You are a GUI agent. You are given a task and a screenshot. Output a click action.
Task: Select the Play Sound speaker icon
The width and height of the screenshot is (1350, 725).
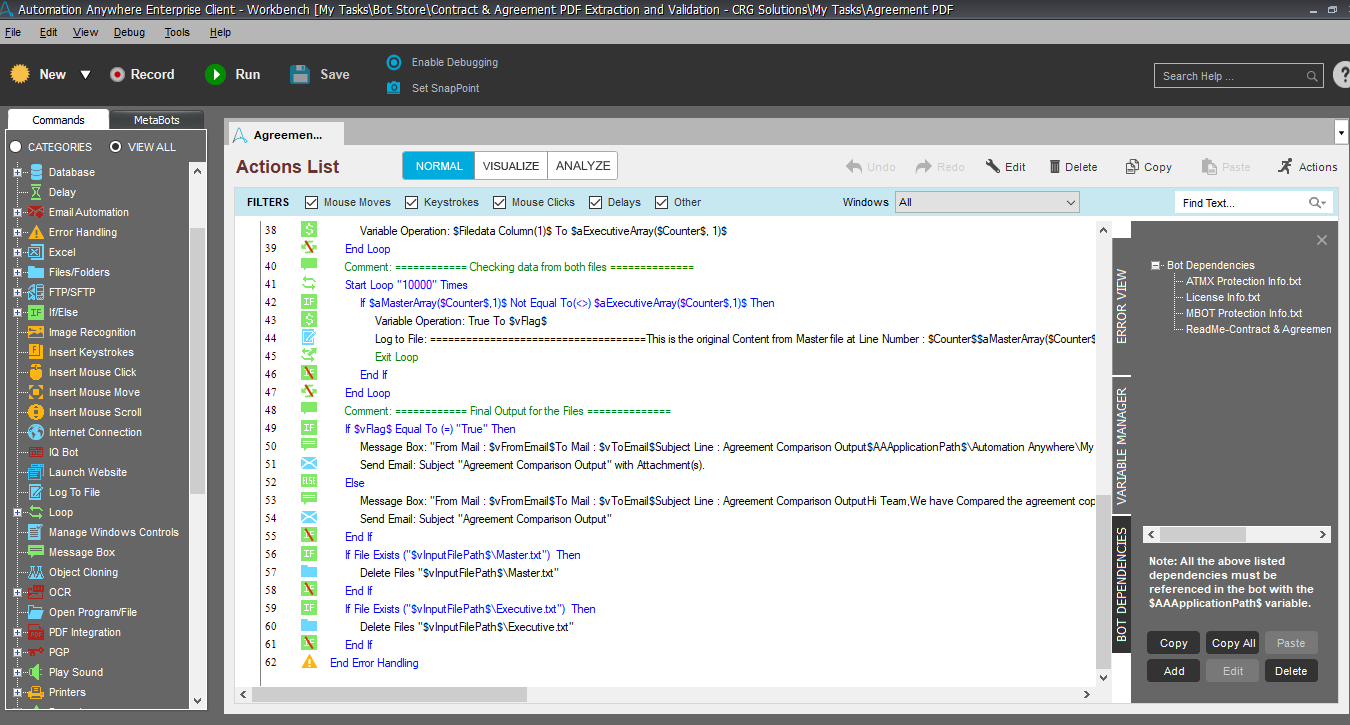[x=36, y=672]
